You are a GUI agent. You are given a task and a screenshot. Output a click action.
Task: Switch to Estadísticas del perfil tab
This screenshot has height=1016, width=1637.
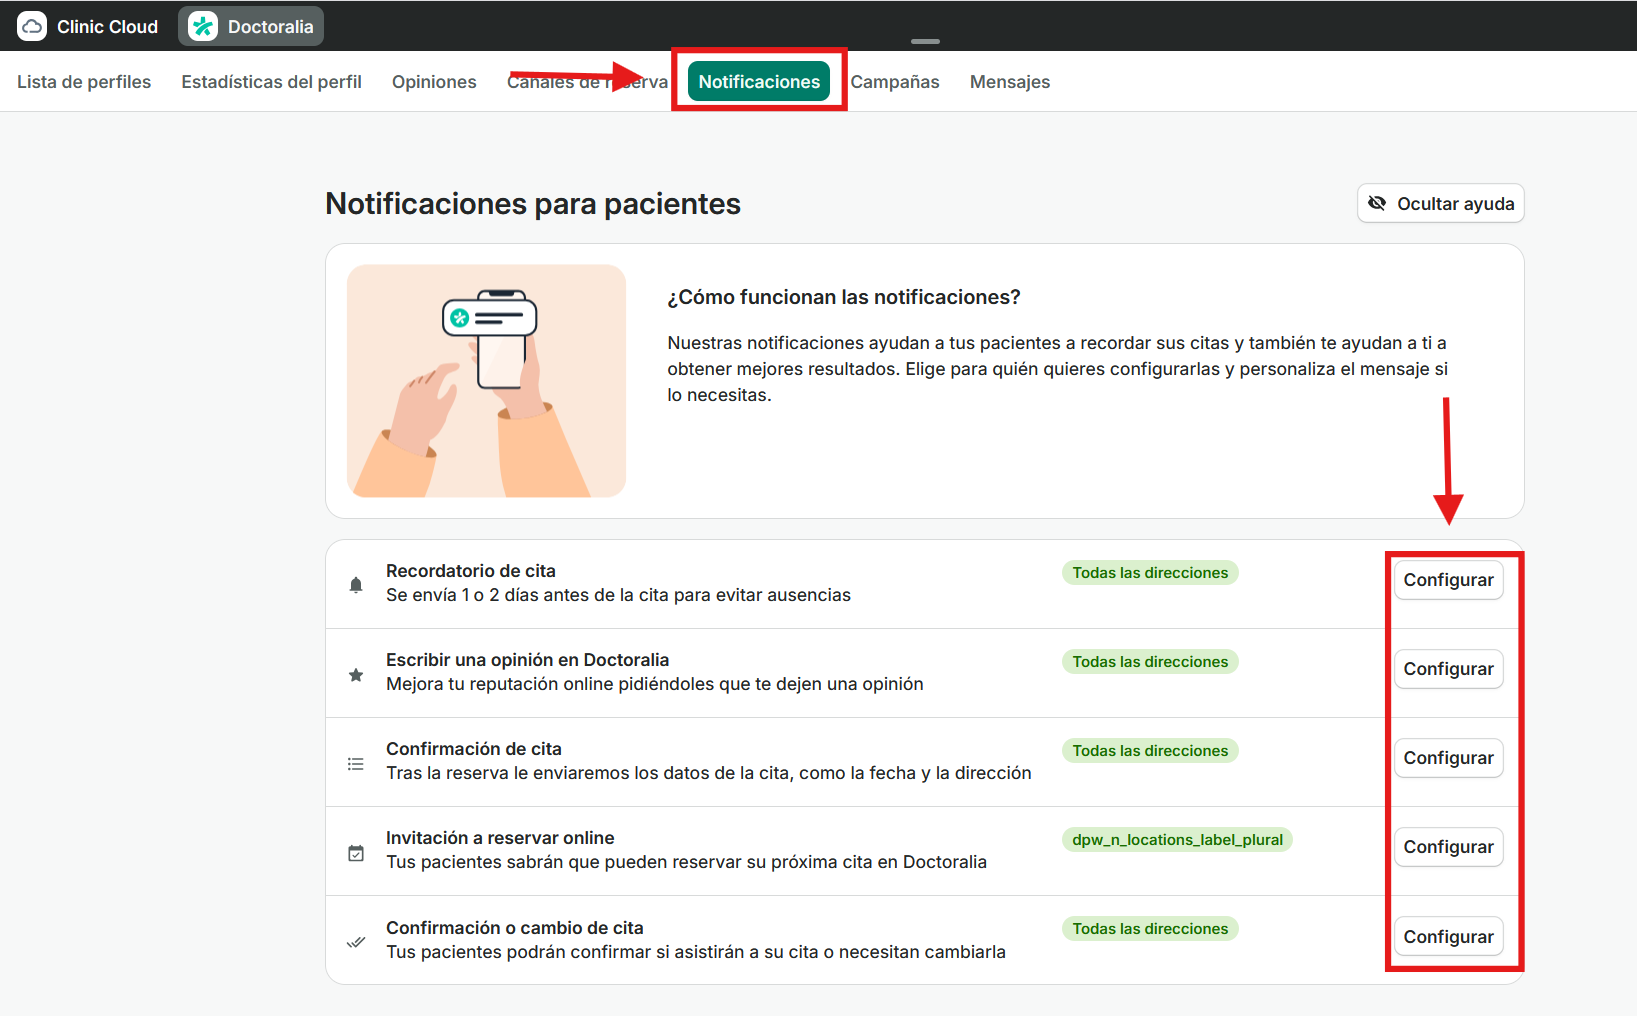coord(271,82)
